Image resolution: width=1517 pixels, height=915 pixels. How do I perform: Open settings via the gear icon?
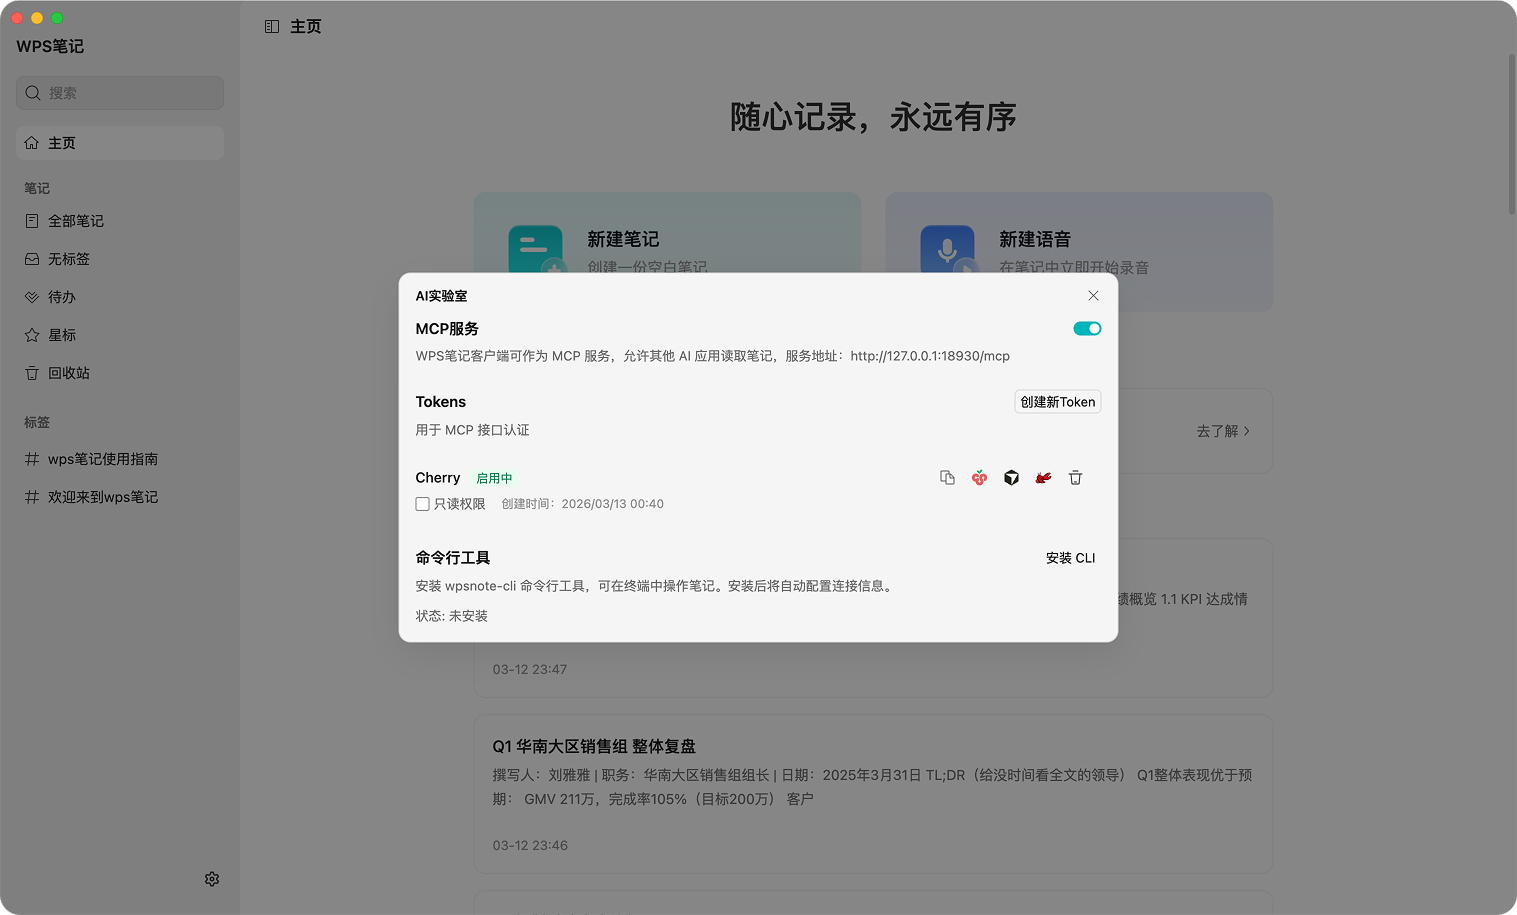[211, 878]
